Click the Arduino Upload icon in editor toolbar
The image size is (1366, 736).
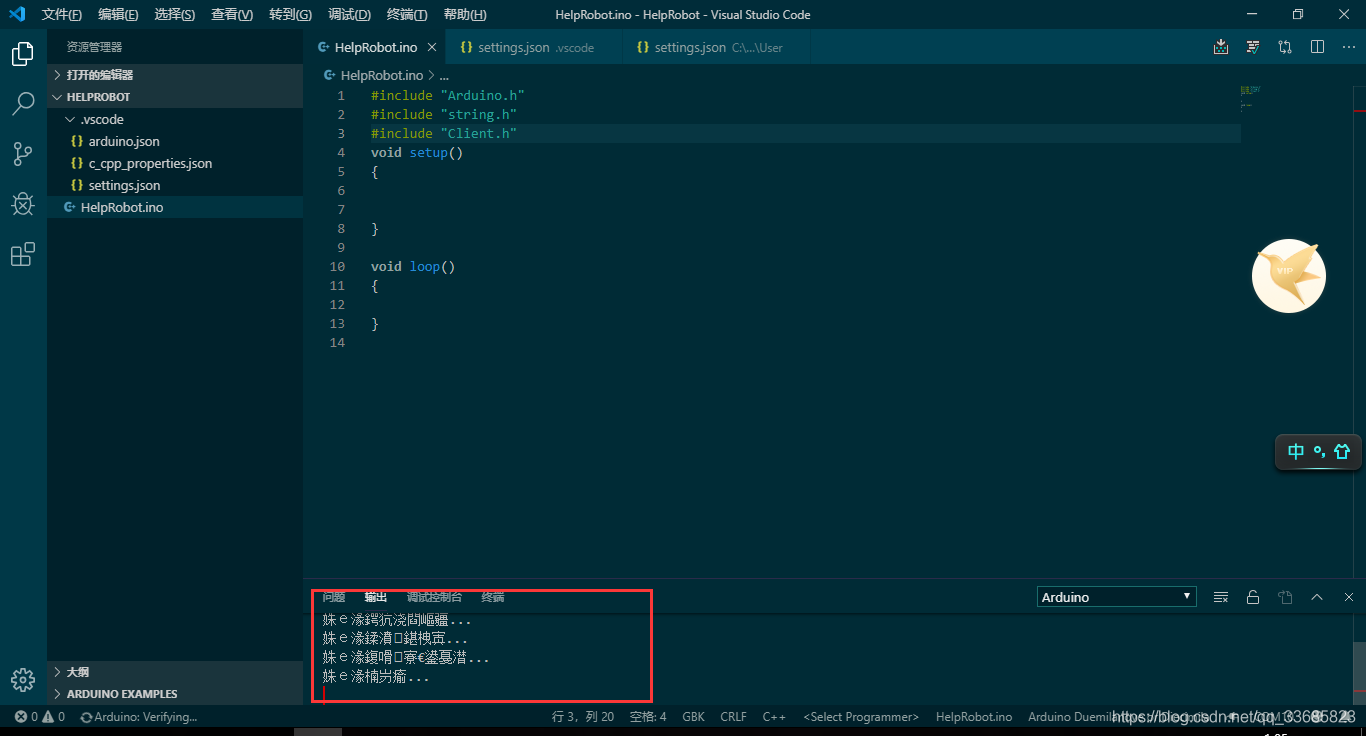tap(1221, 47)
